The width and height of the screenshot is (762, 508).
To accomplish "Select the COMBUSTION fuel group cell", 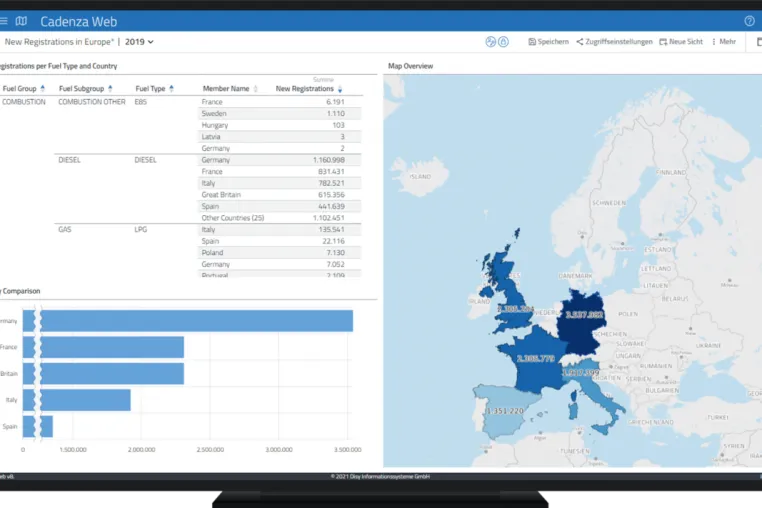I will point(24,102).
